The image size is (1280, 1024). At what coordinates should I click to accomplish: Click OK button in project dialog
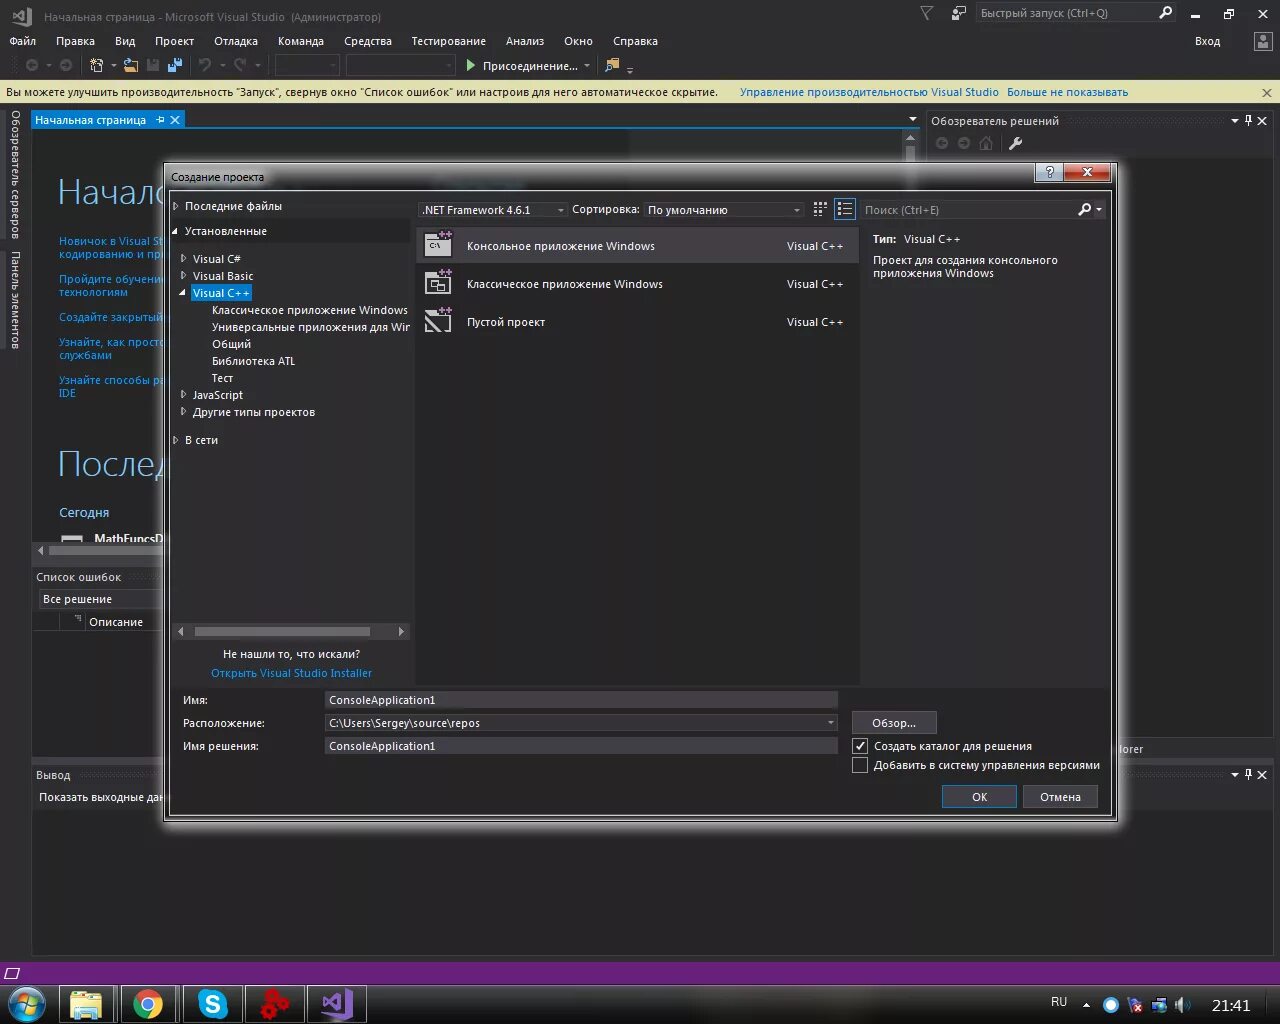(x=979, y=797)
